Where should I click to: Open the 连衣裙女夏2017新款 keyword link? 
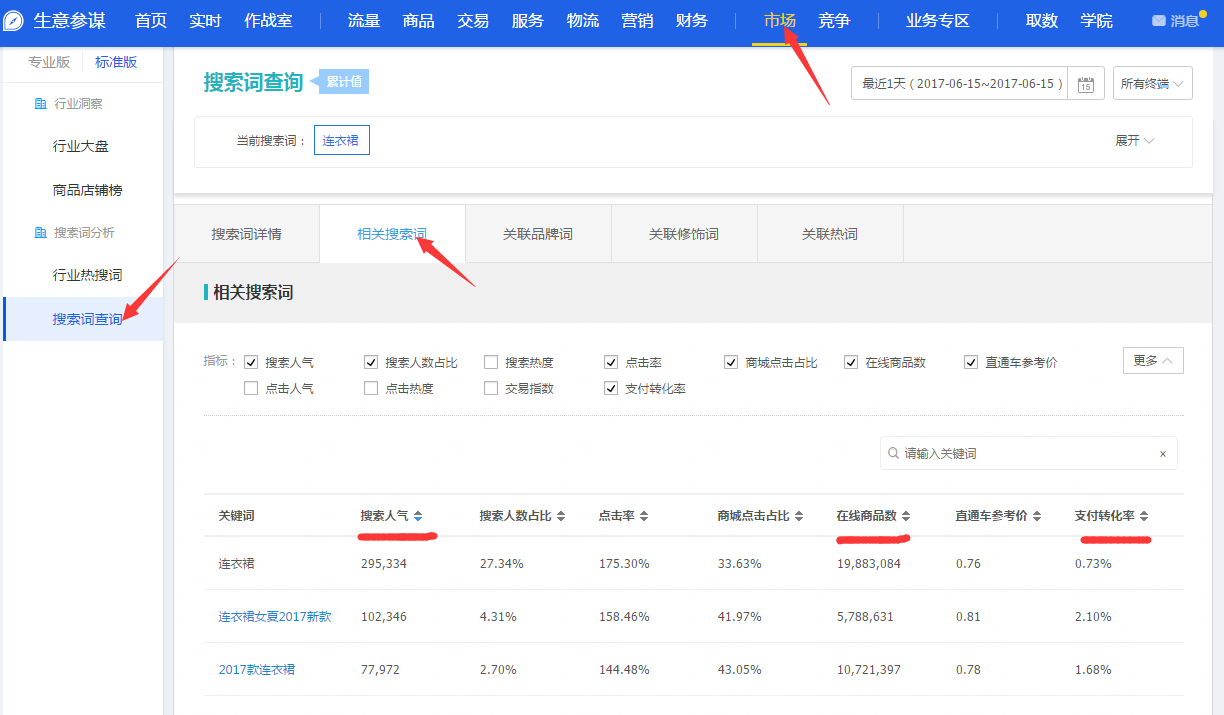[275, 616]
